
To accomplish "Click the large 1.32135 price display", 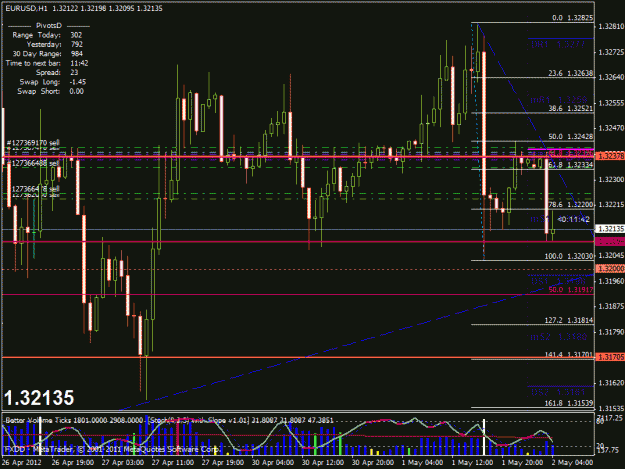I will pyautogui.click(x=39, y=398).
